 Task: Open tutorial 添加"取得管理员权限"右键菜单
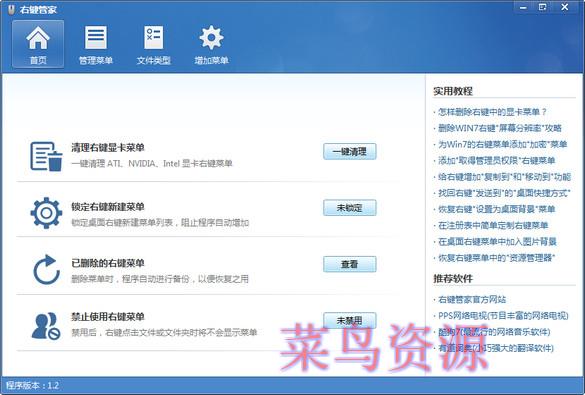pyautogui.click(x=497, y=160)
